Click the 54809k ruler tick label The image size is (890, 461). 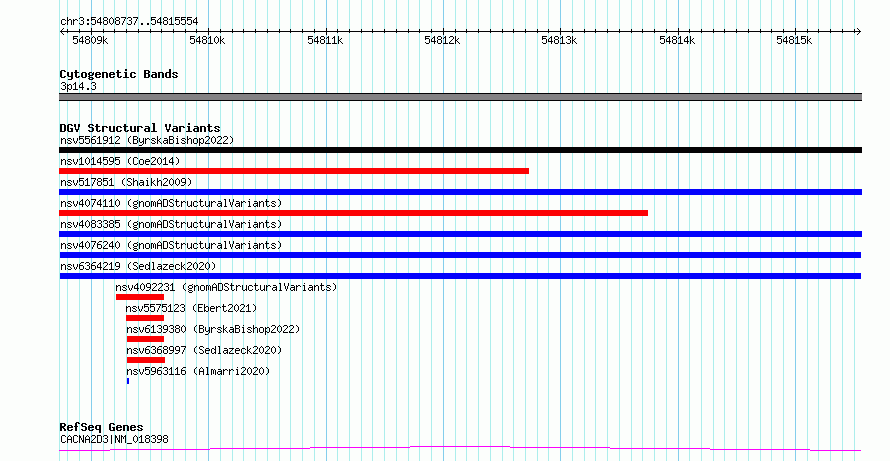tap(90, 40)
